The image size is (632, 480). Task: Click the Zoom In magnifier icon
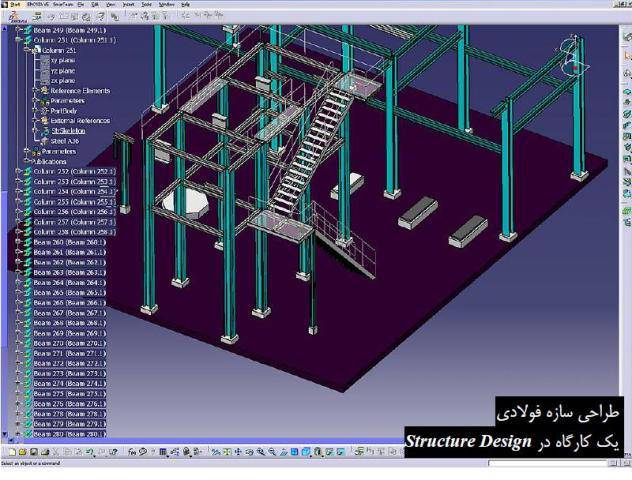261,452
